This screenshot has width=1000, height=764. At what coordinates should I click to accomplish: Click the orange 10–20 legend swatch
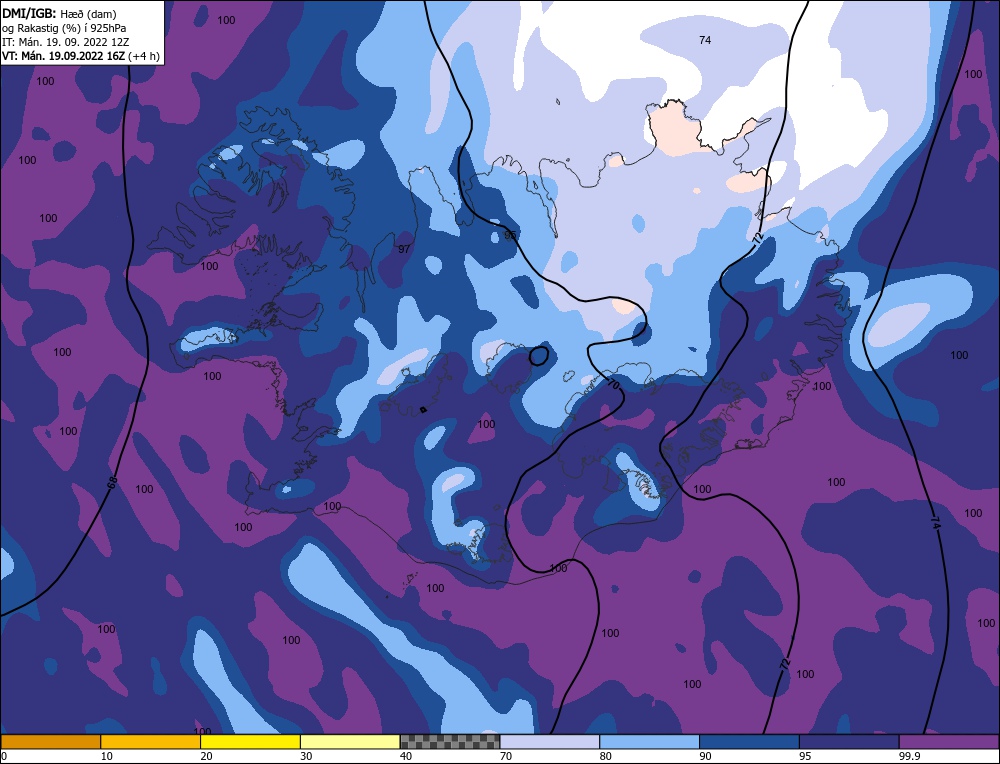[x=151, y=742]
